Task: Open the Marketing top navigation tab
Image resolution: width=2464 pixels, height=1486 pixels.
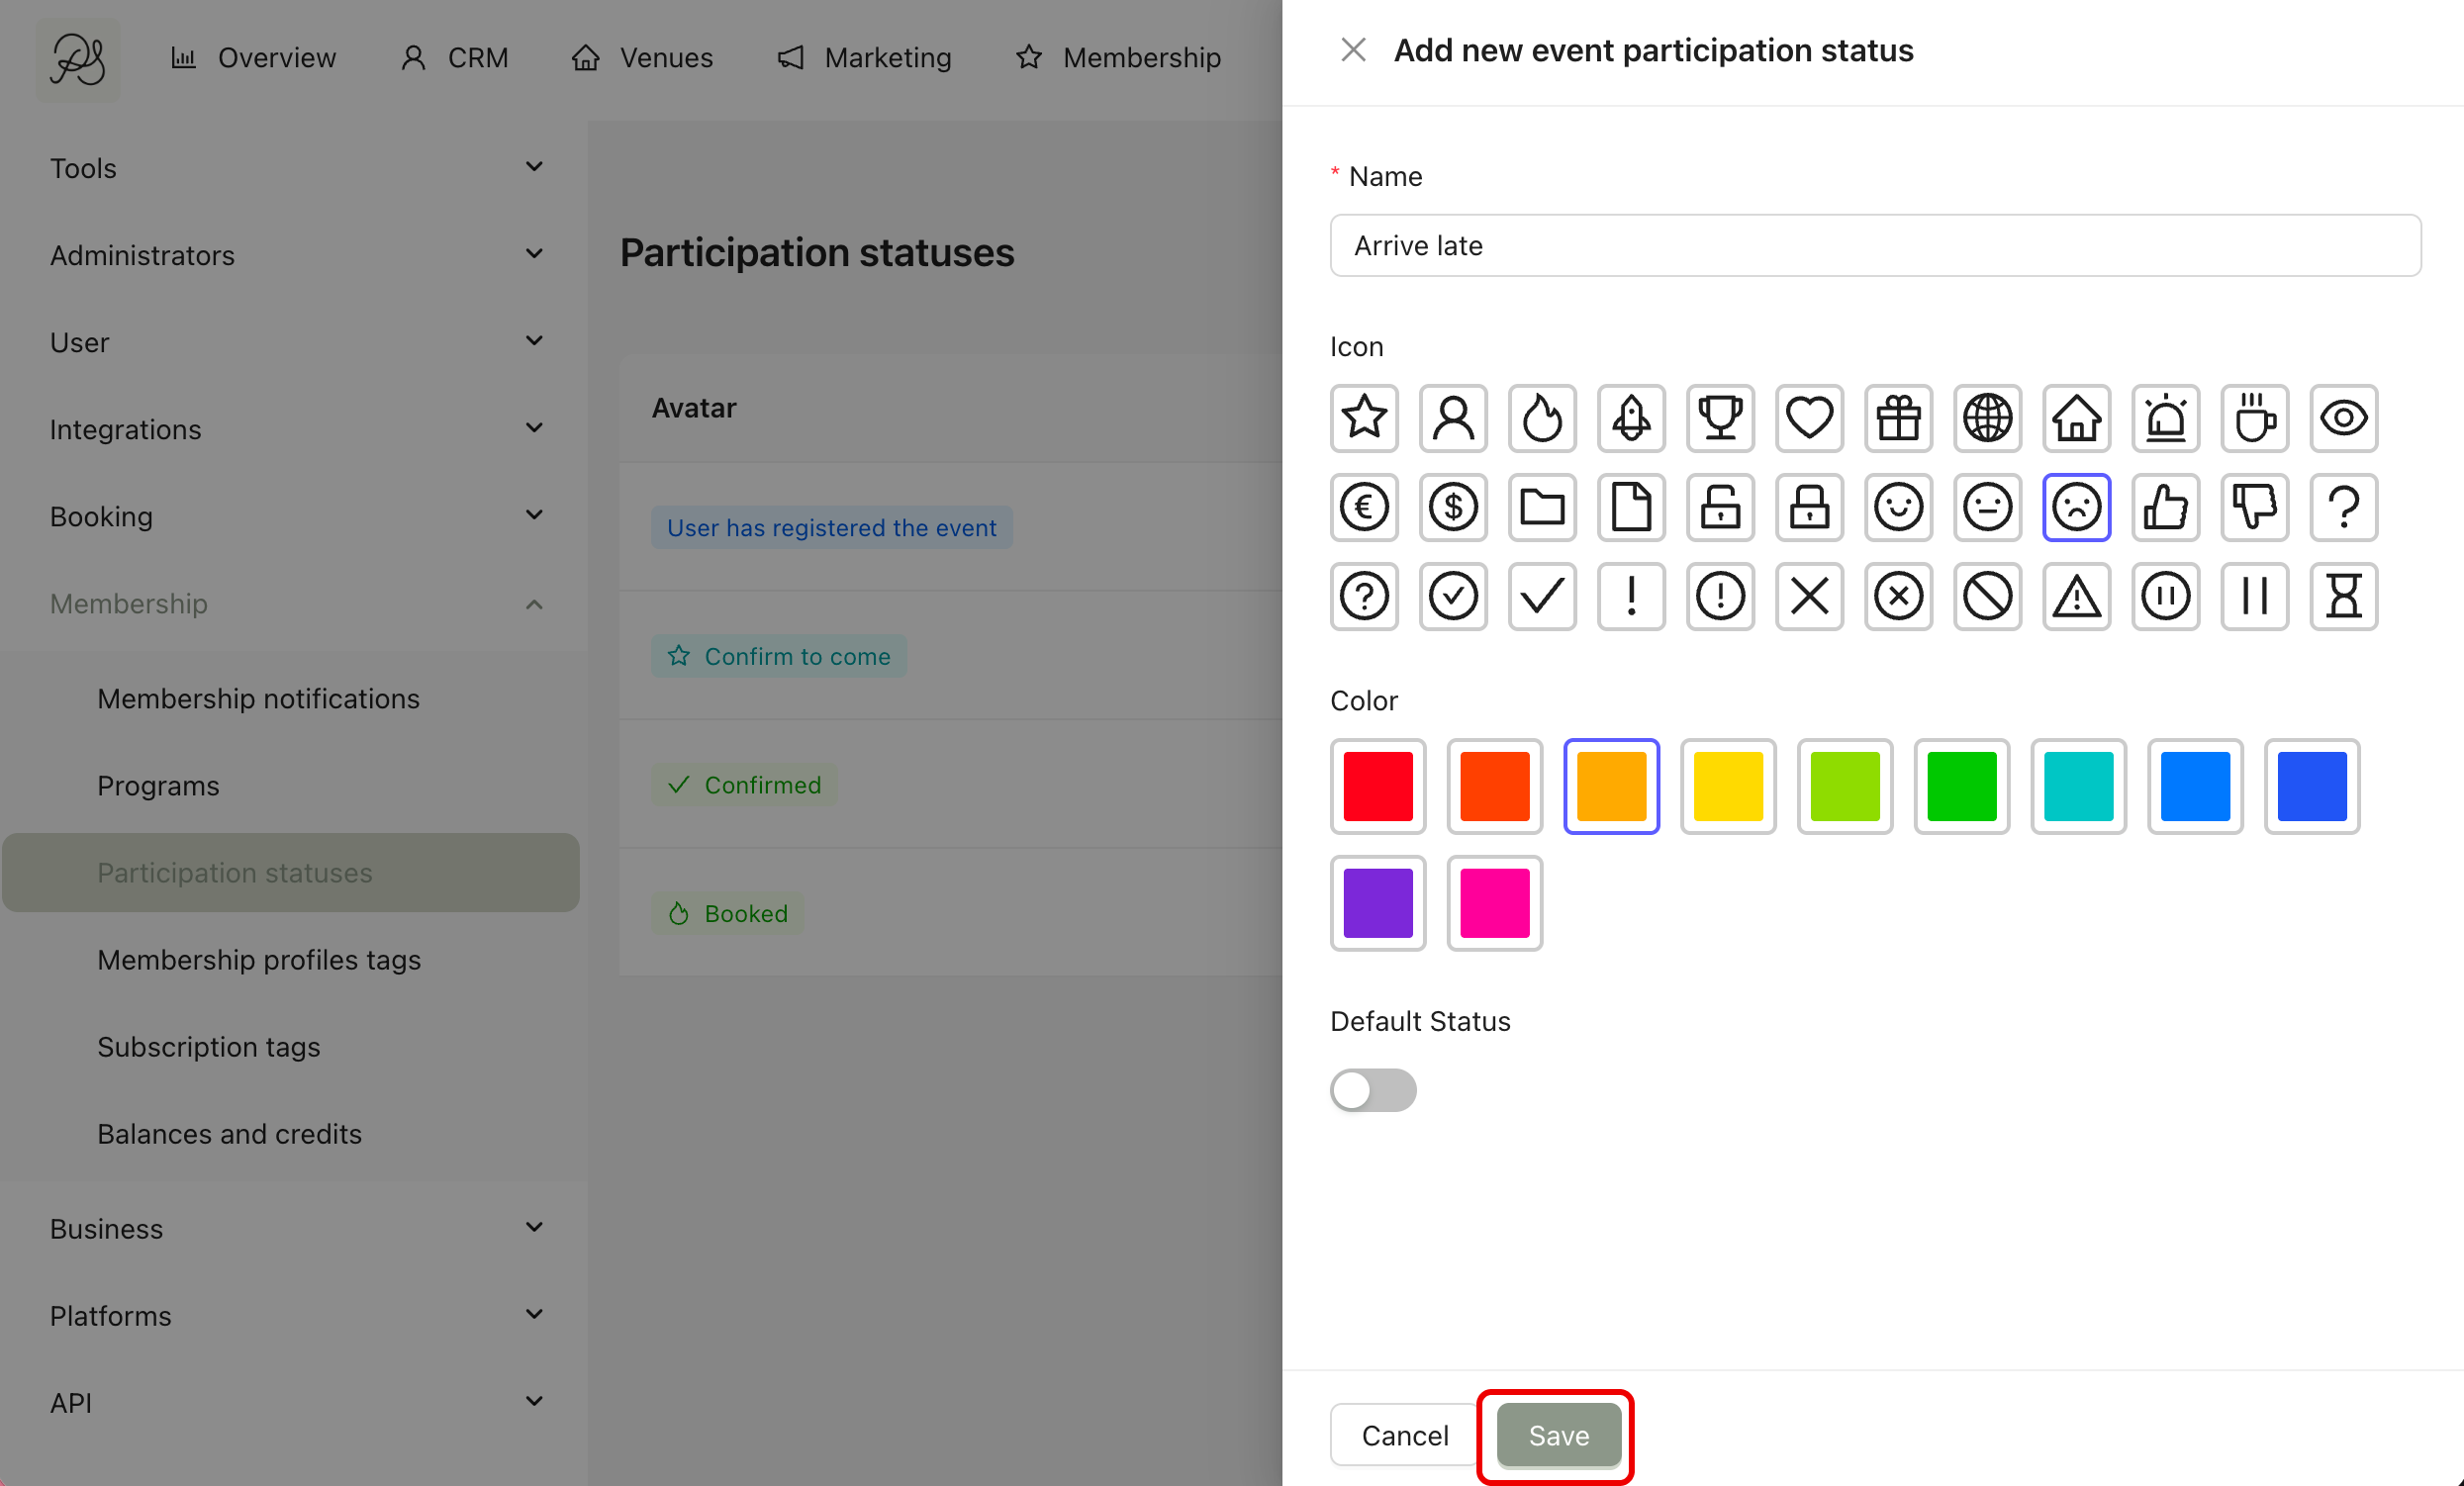Action: click(865, 58)
